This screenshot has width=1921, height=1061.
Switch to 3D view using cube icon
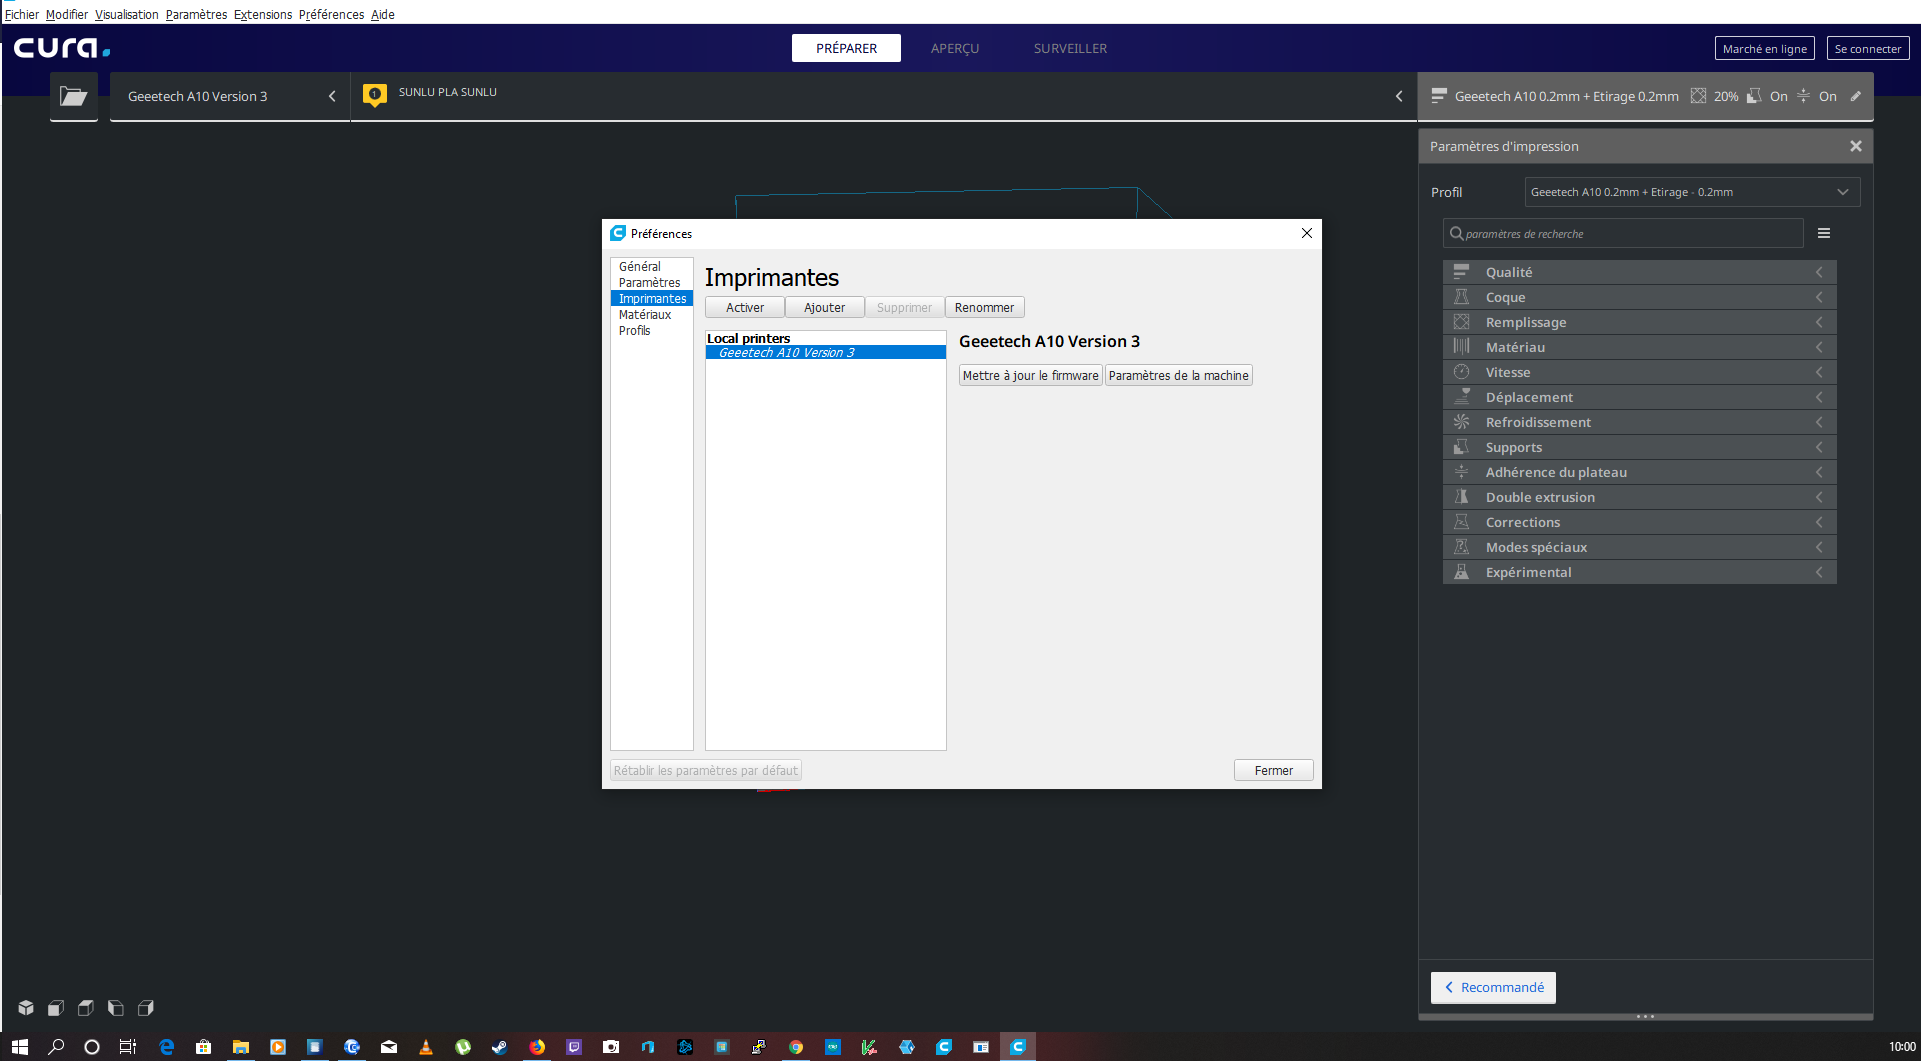click(26, 1008)
